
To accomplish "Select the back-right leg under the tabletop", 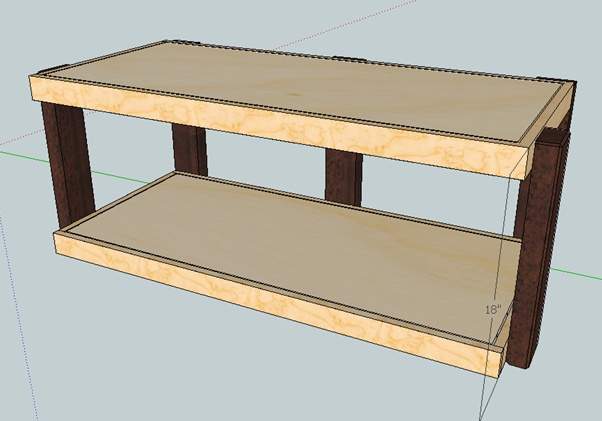I will pos(339,174).
